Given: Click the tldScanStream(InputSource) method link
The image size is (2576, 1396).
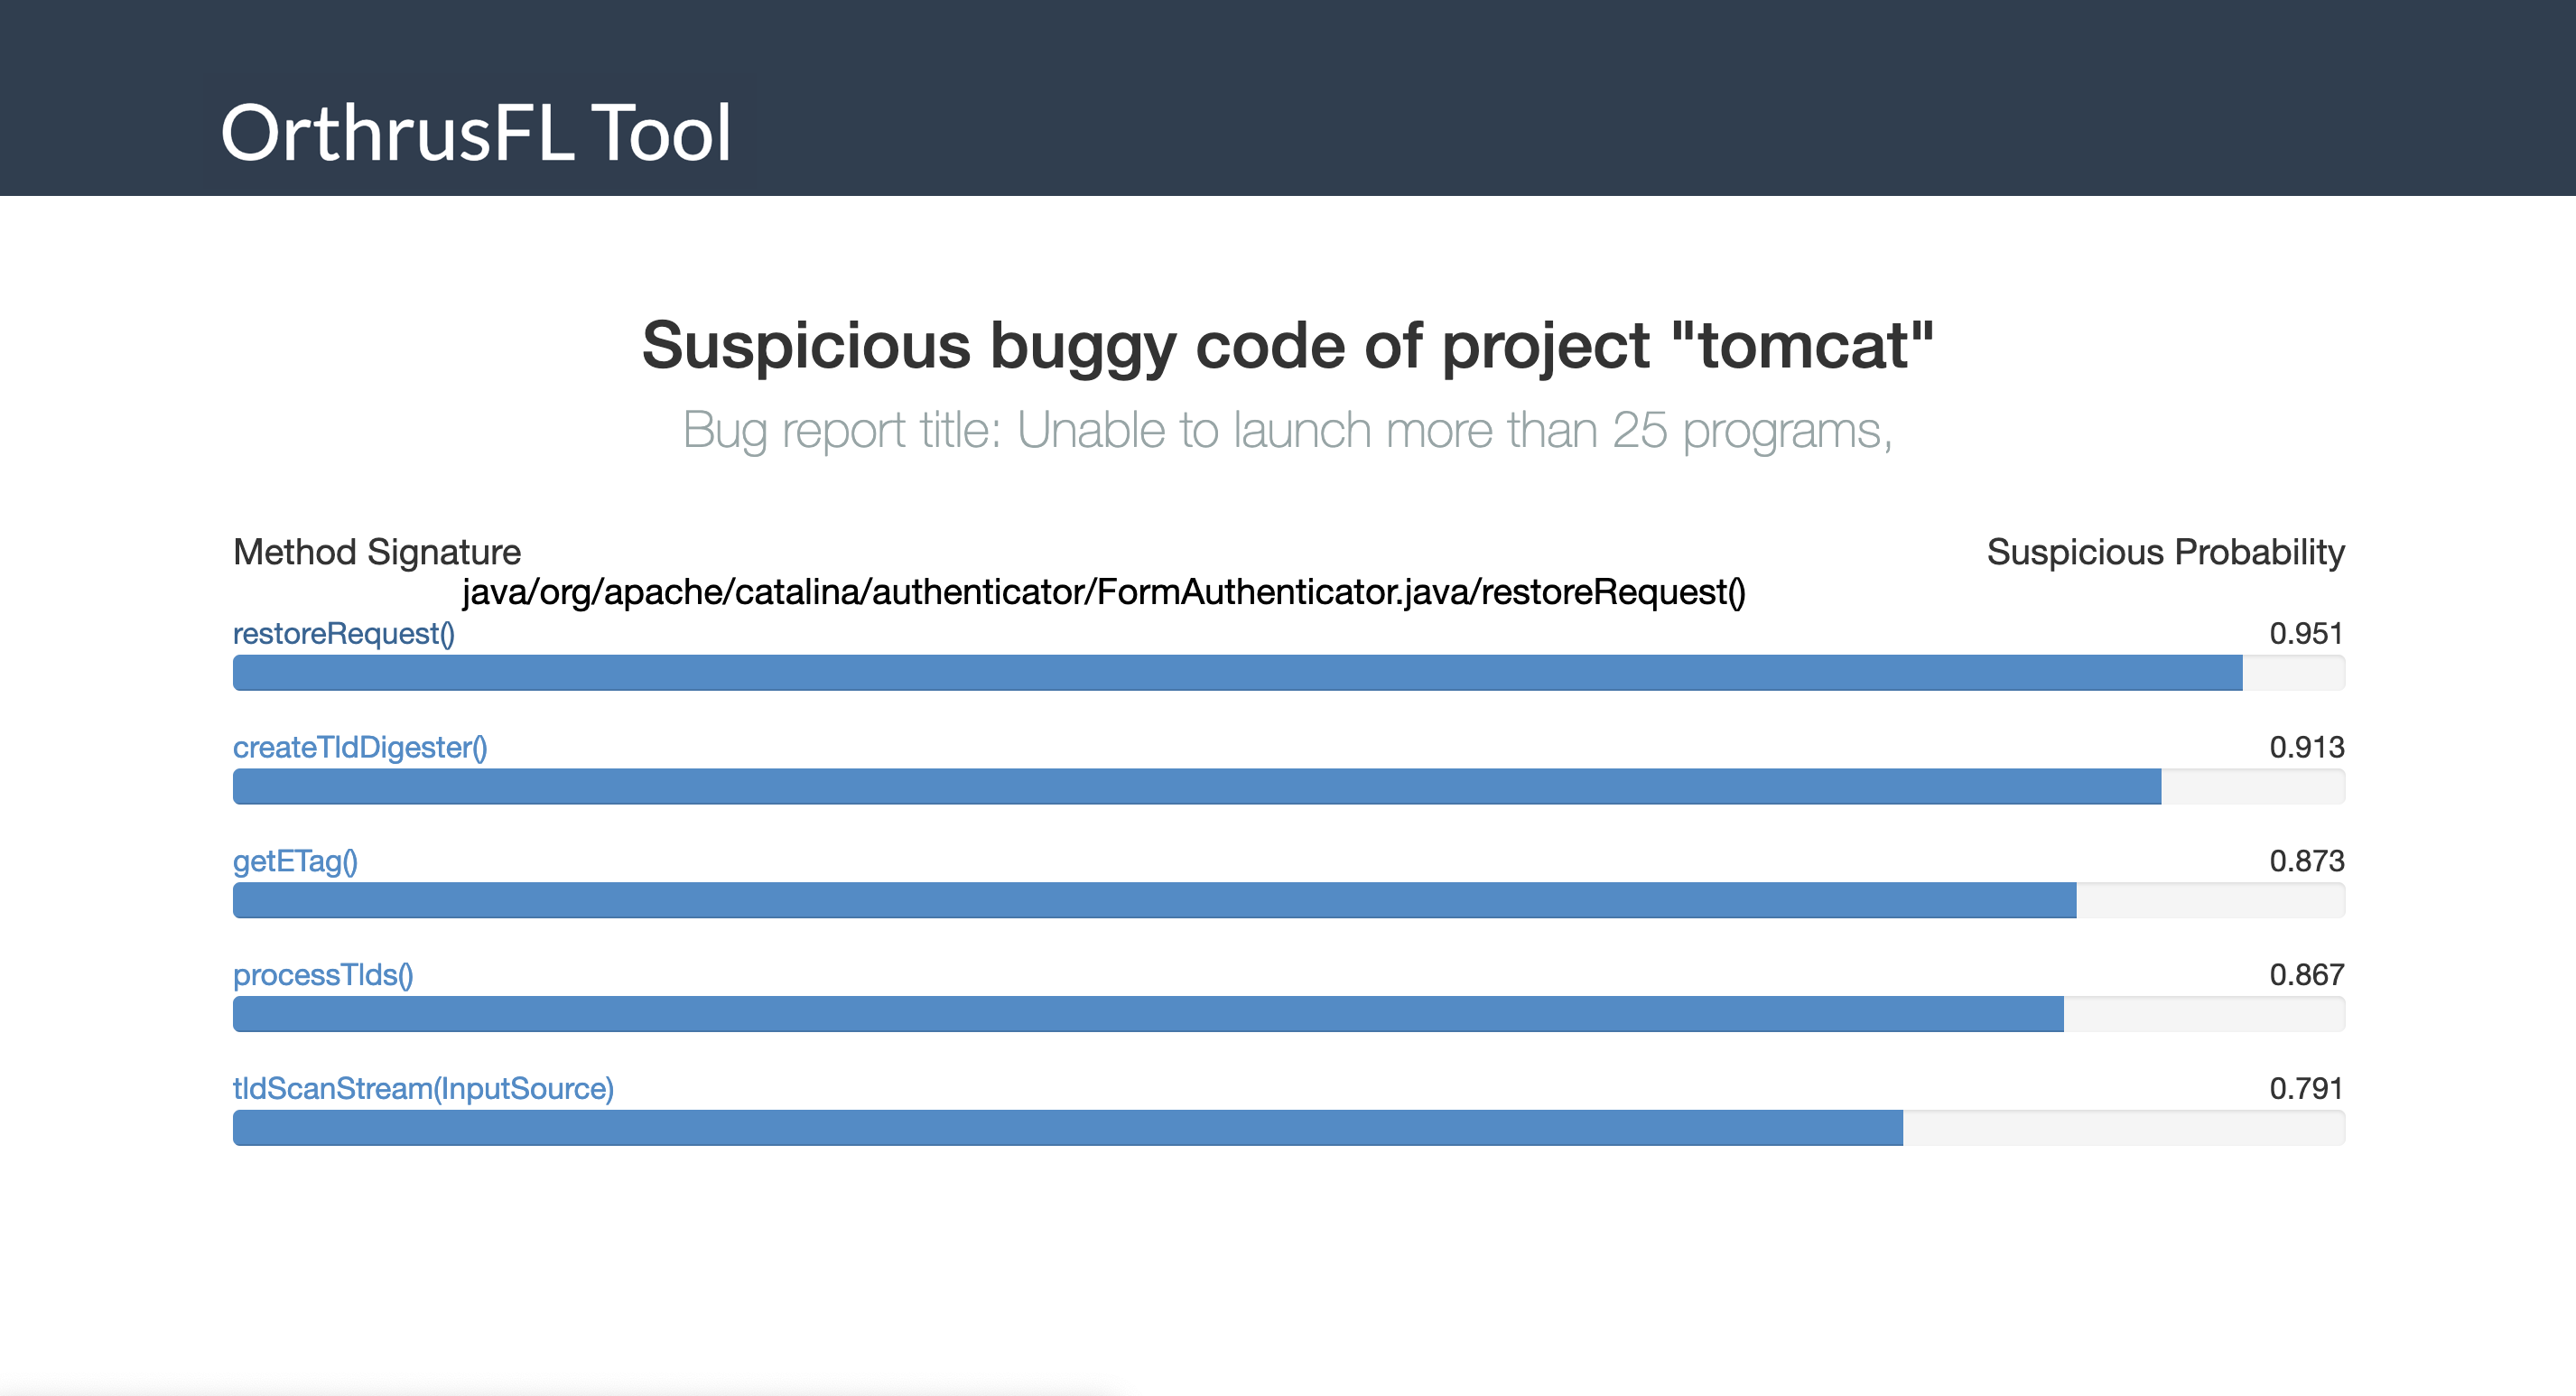Looking at the screenshot, I should coord(423,1089).
